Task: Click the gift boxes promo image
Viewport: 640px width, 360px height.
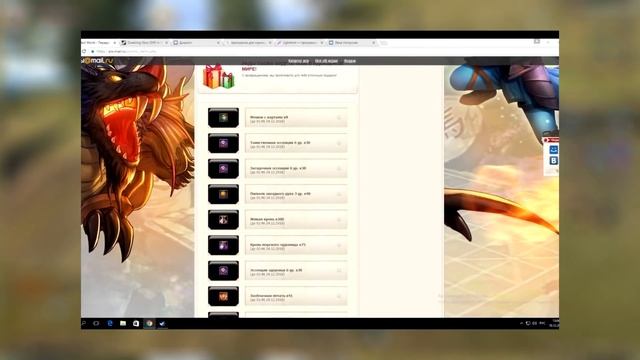Action: point(219,76)
